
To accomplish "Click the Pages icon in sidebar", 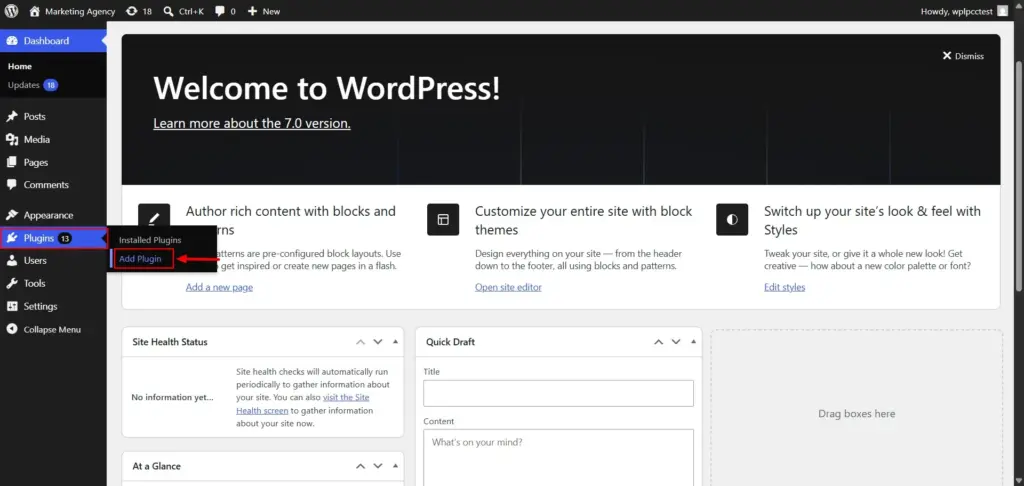I will pyautogui.click(x=12, y=162).
